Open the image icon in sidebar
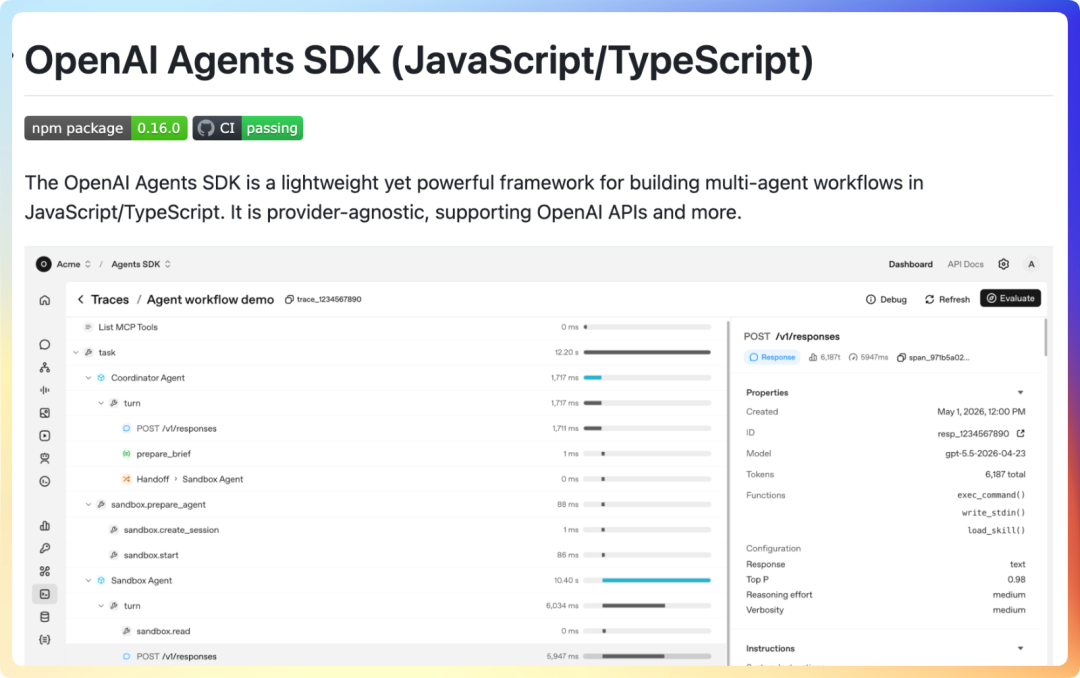This screenshot has height=678, width=1080. tap(45, 413)
